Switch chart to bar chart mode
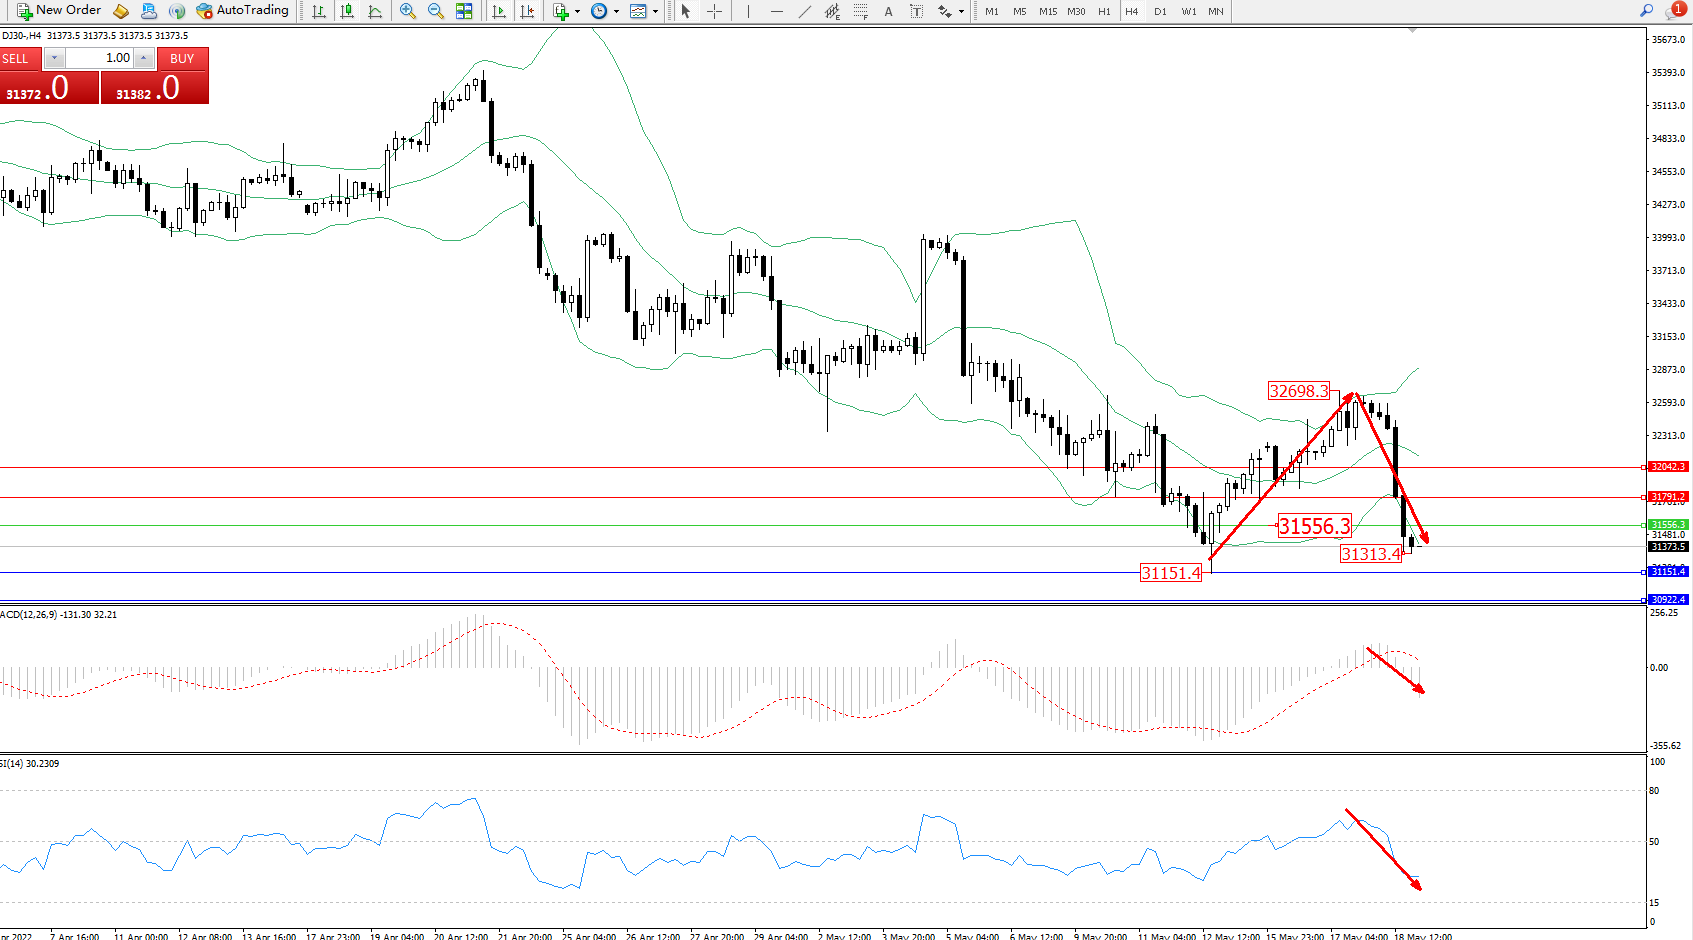Image resolution: width=1693 pixels, height=940 pixels. 318,11
